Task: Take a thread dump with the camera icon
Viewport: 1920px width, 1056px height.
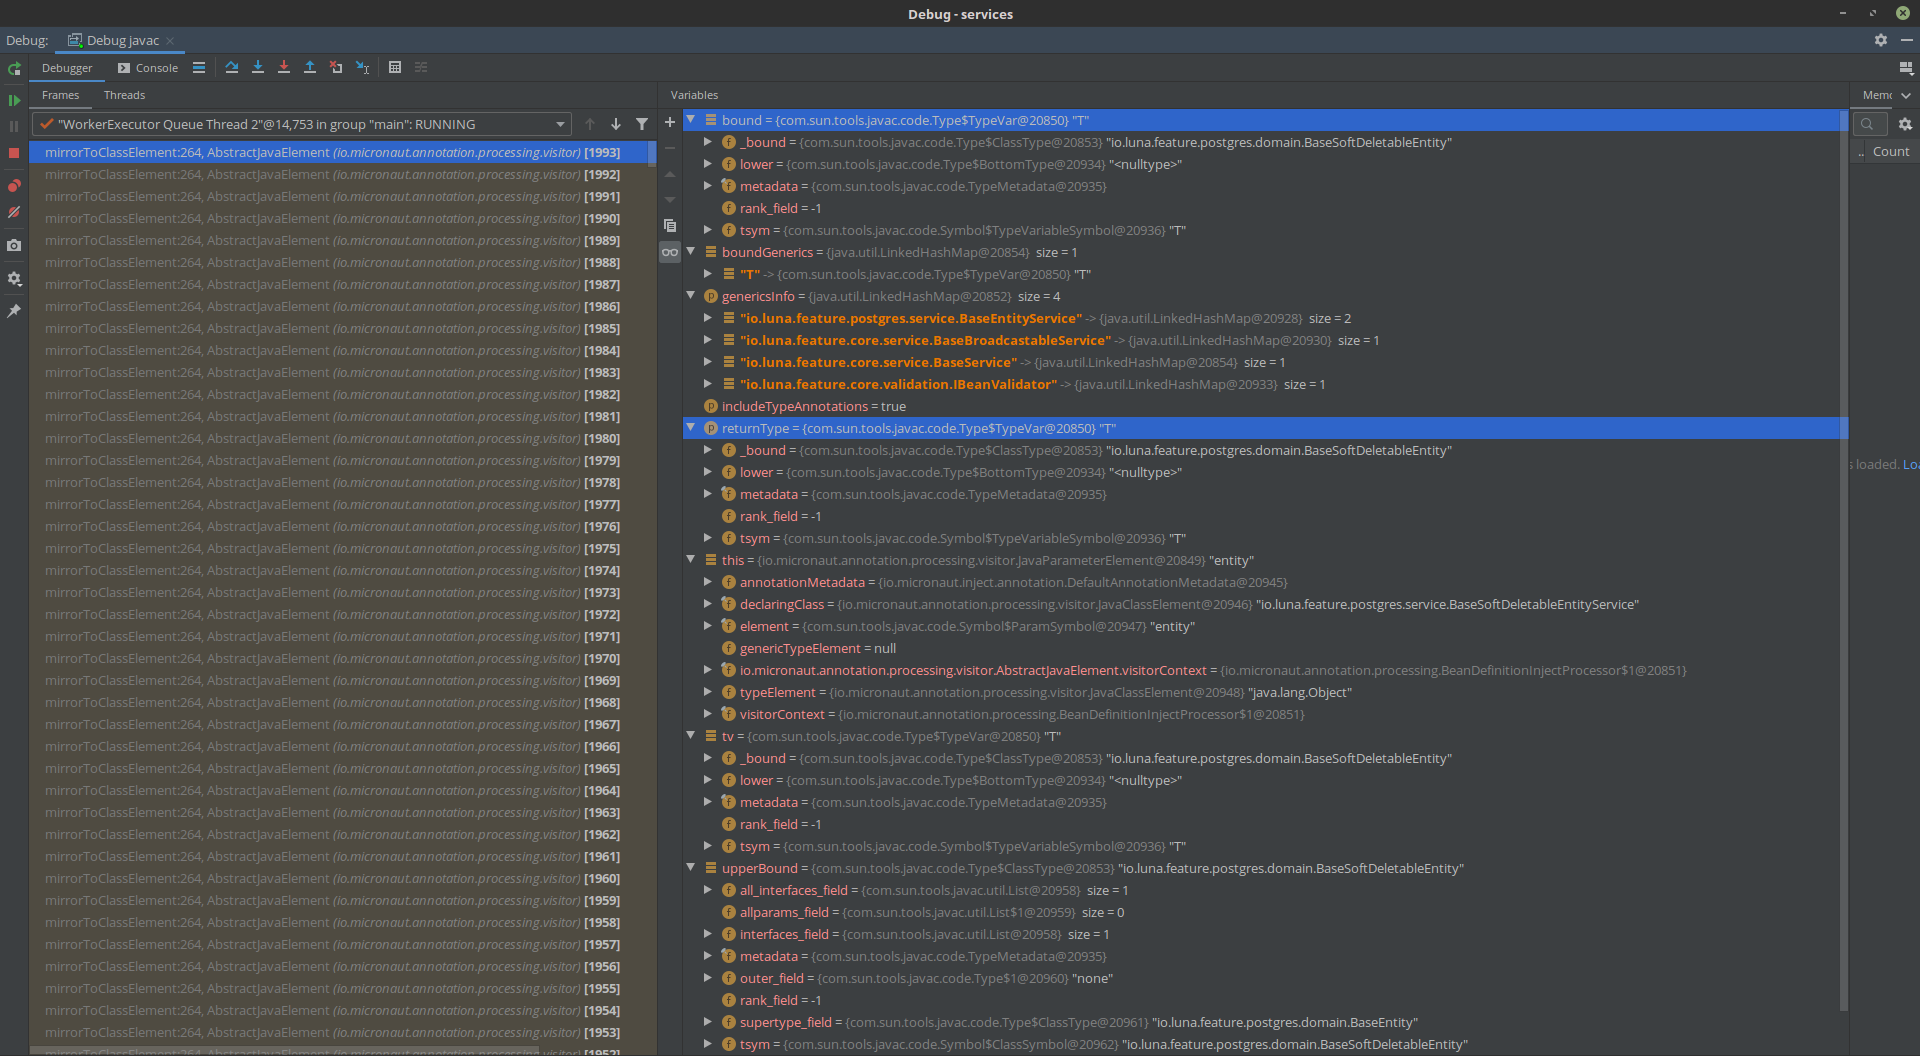Action: 15,245
